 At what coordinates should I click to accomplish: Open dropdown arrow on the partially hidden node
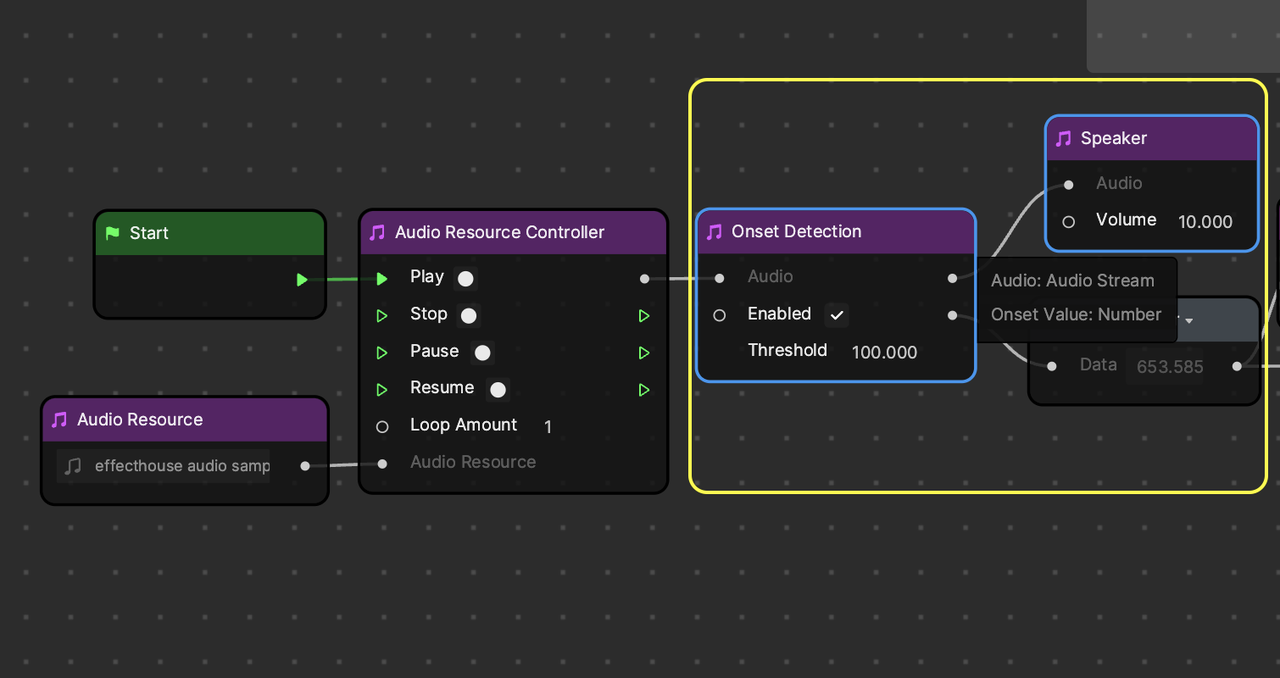[x=1189, y=321]
